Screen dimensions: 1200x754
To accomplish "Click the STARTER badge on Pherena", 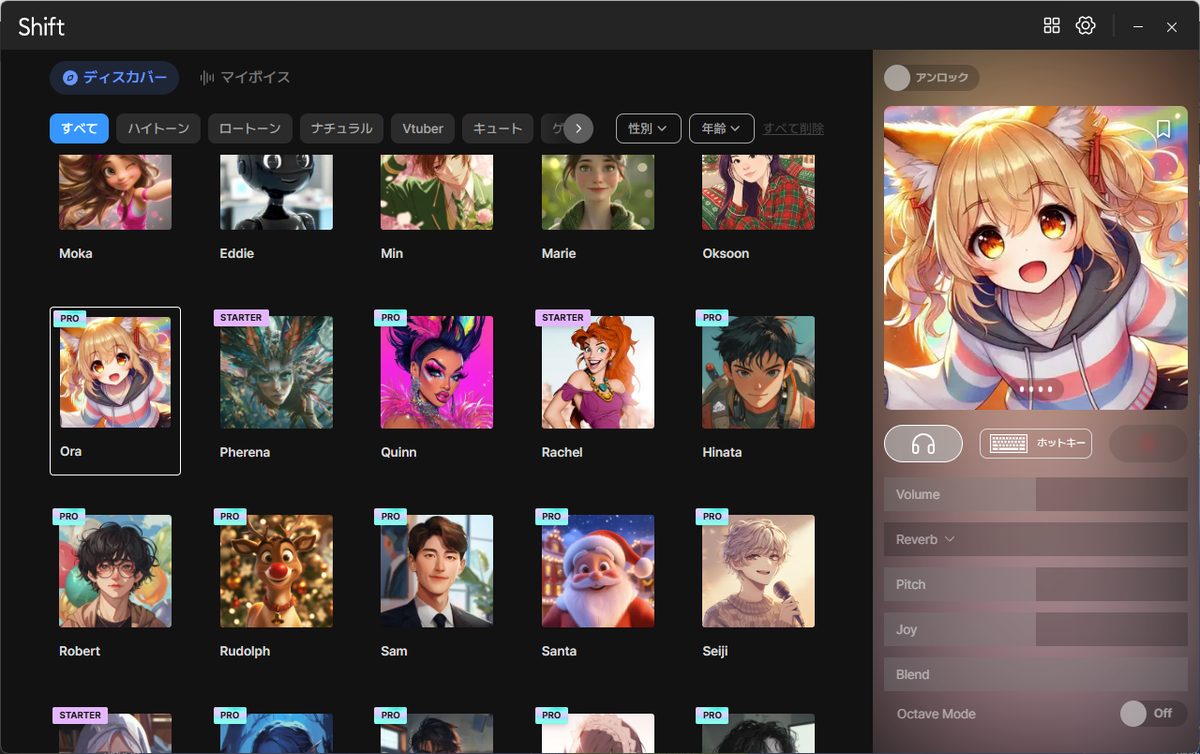I will [241, 317].
